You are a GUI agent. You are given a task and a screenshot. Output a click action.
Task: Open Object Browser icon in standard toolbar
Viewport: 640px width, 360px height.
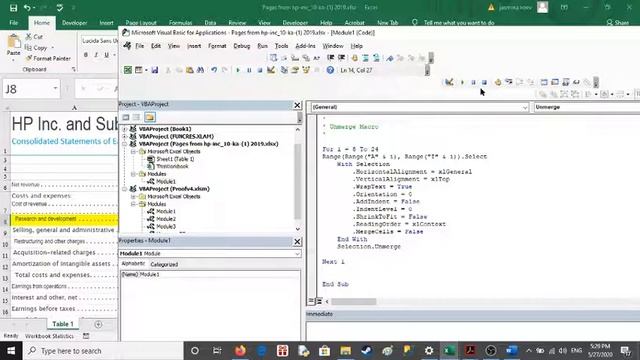point(306,70)
